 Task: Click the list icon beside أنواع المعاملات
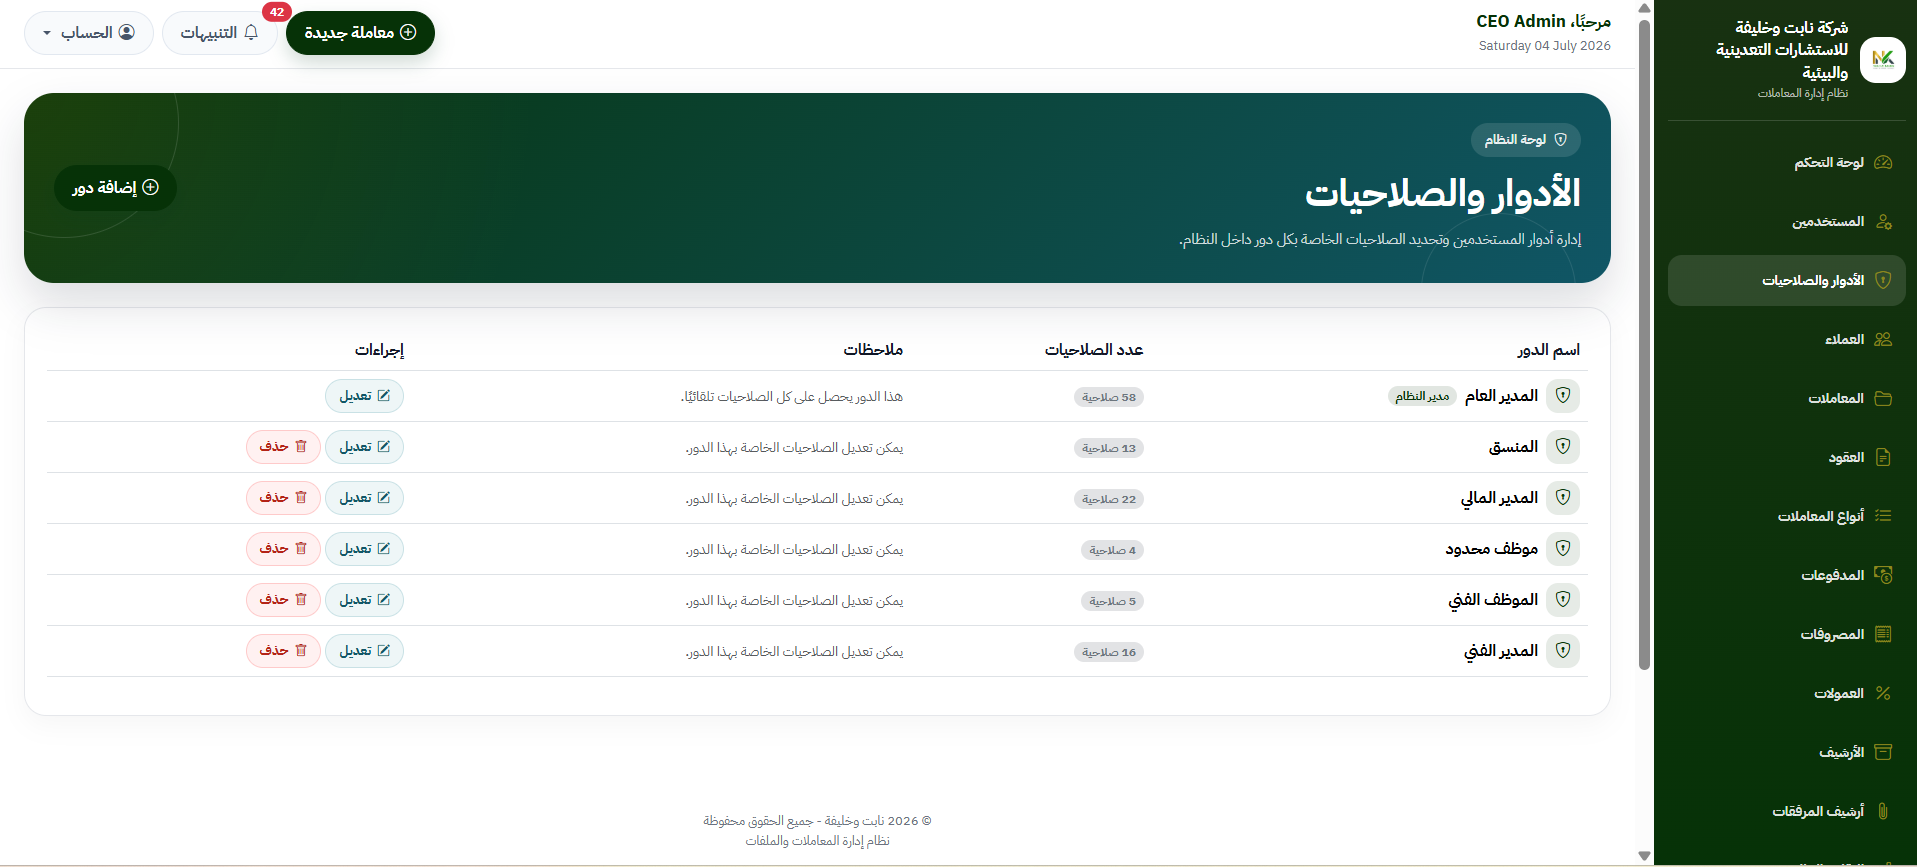(x=1883, y=517)
